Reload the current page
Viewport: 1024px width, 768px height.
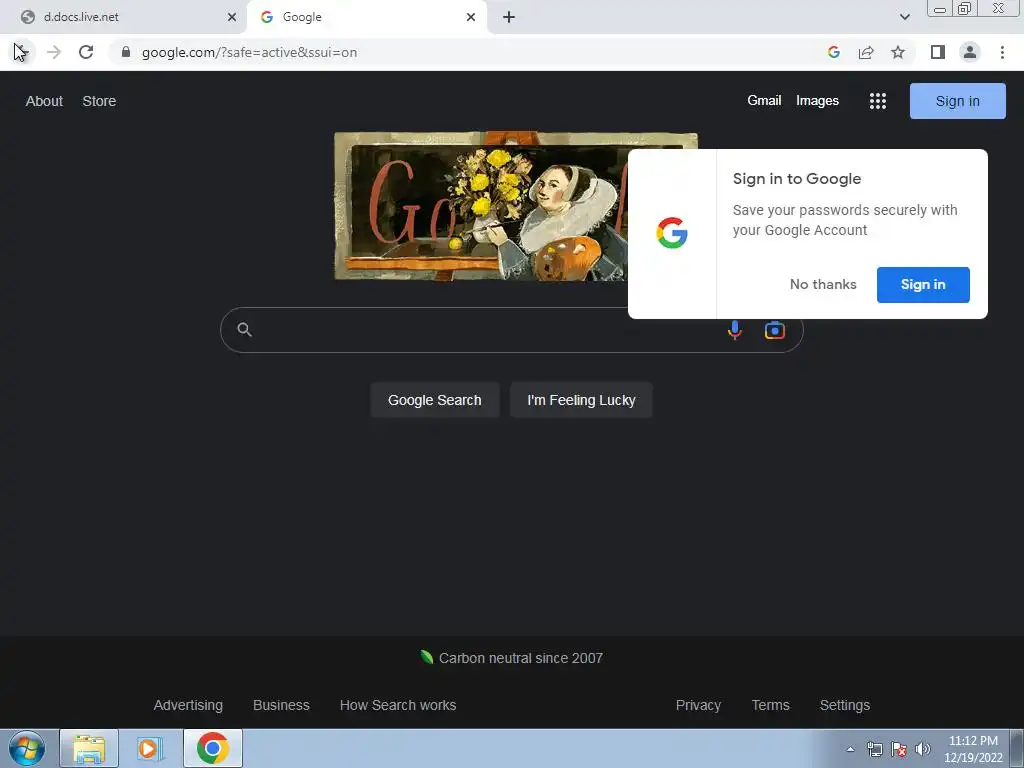point(86,52)
